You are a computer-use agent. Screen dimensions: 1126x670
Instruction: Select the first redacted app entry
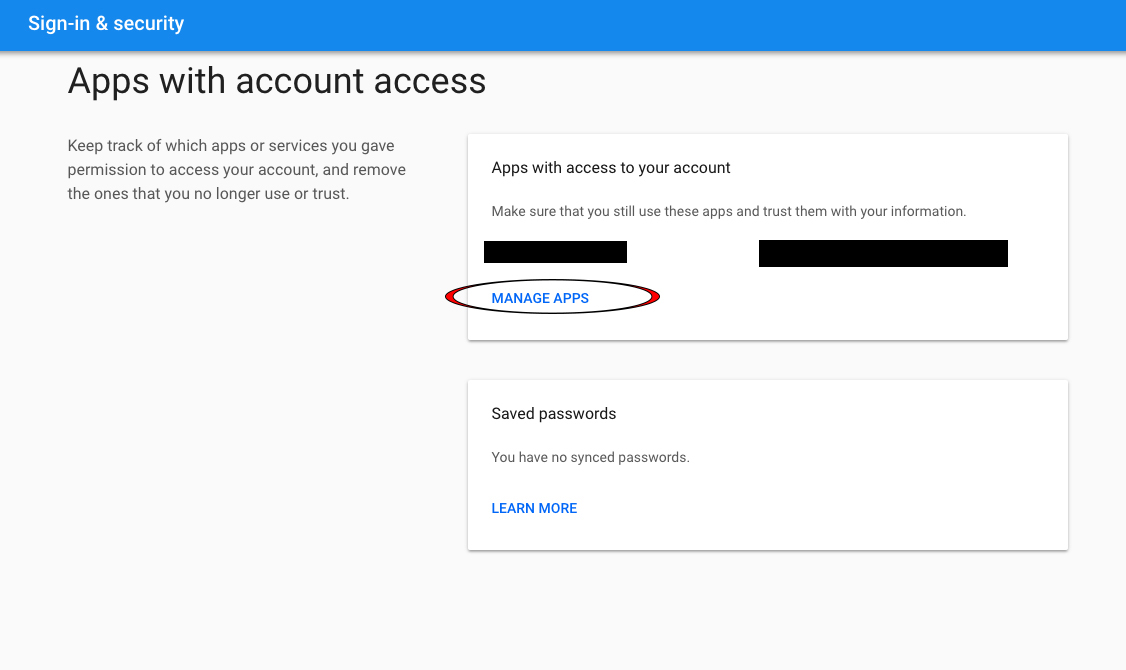pos(555,252)
